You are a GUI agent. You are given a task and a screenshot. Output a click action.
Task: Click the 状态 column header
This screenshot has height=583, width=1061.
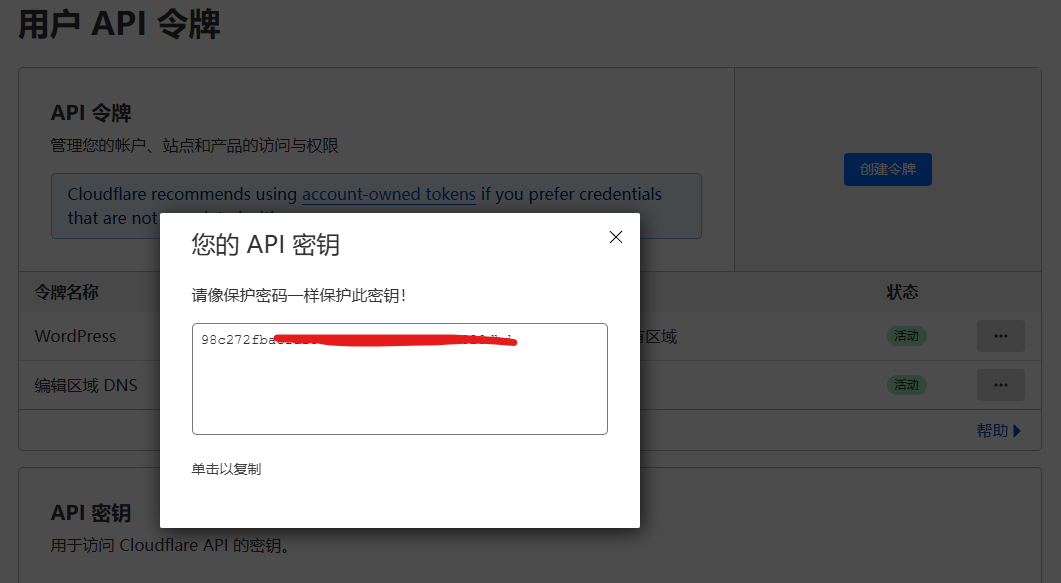point(902,292)
